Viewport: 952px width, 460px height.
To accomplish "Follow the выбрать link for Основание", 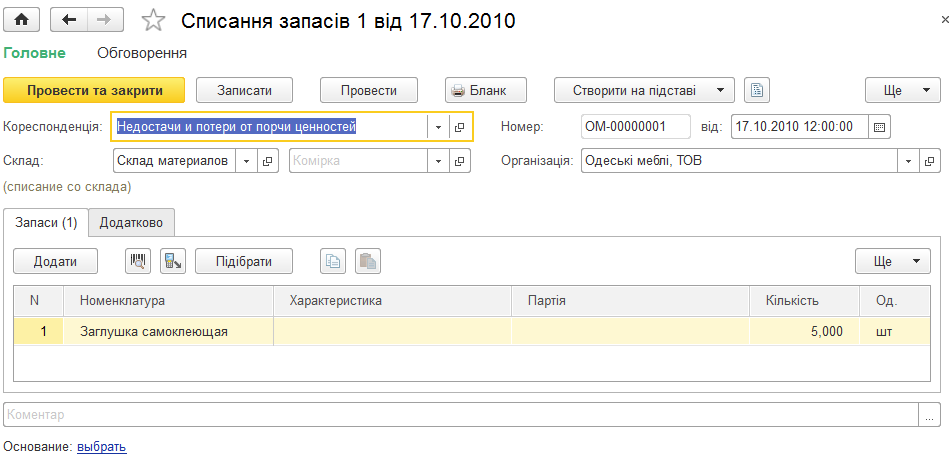I will [x=101, y=447].
